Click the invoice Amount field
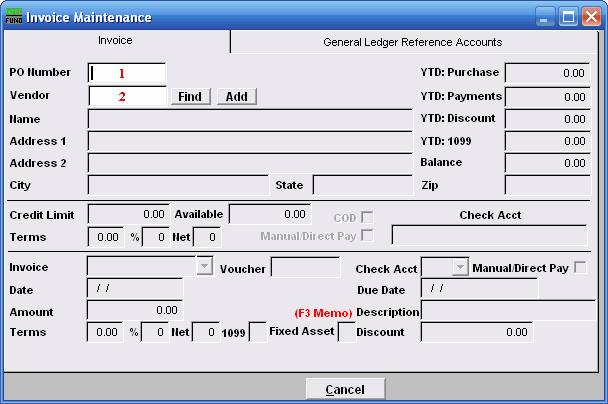The image size is (608, 404). pos(135,310)
